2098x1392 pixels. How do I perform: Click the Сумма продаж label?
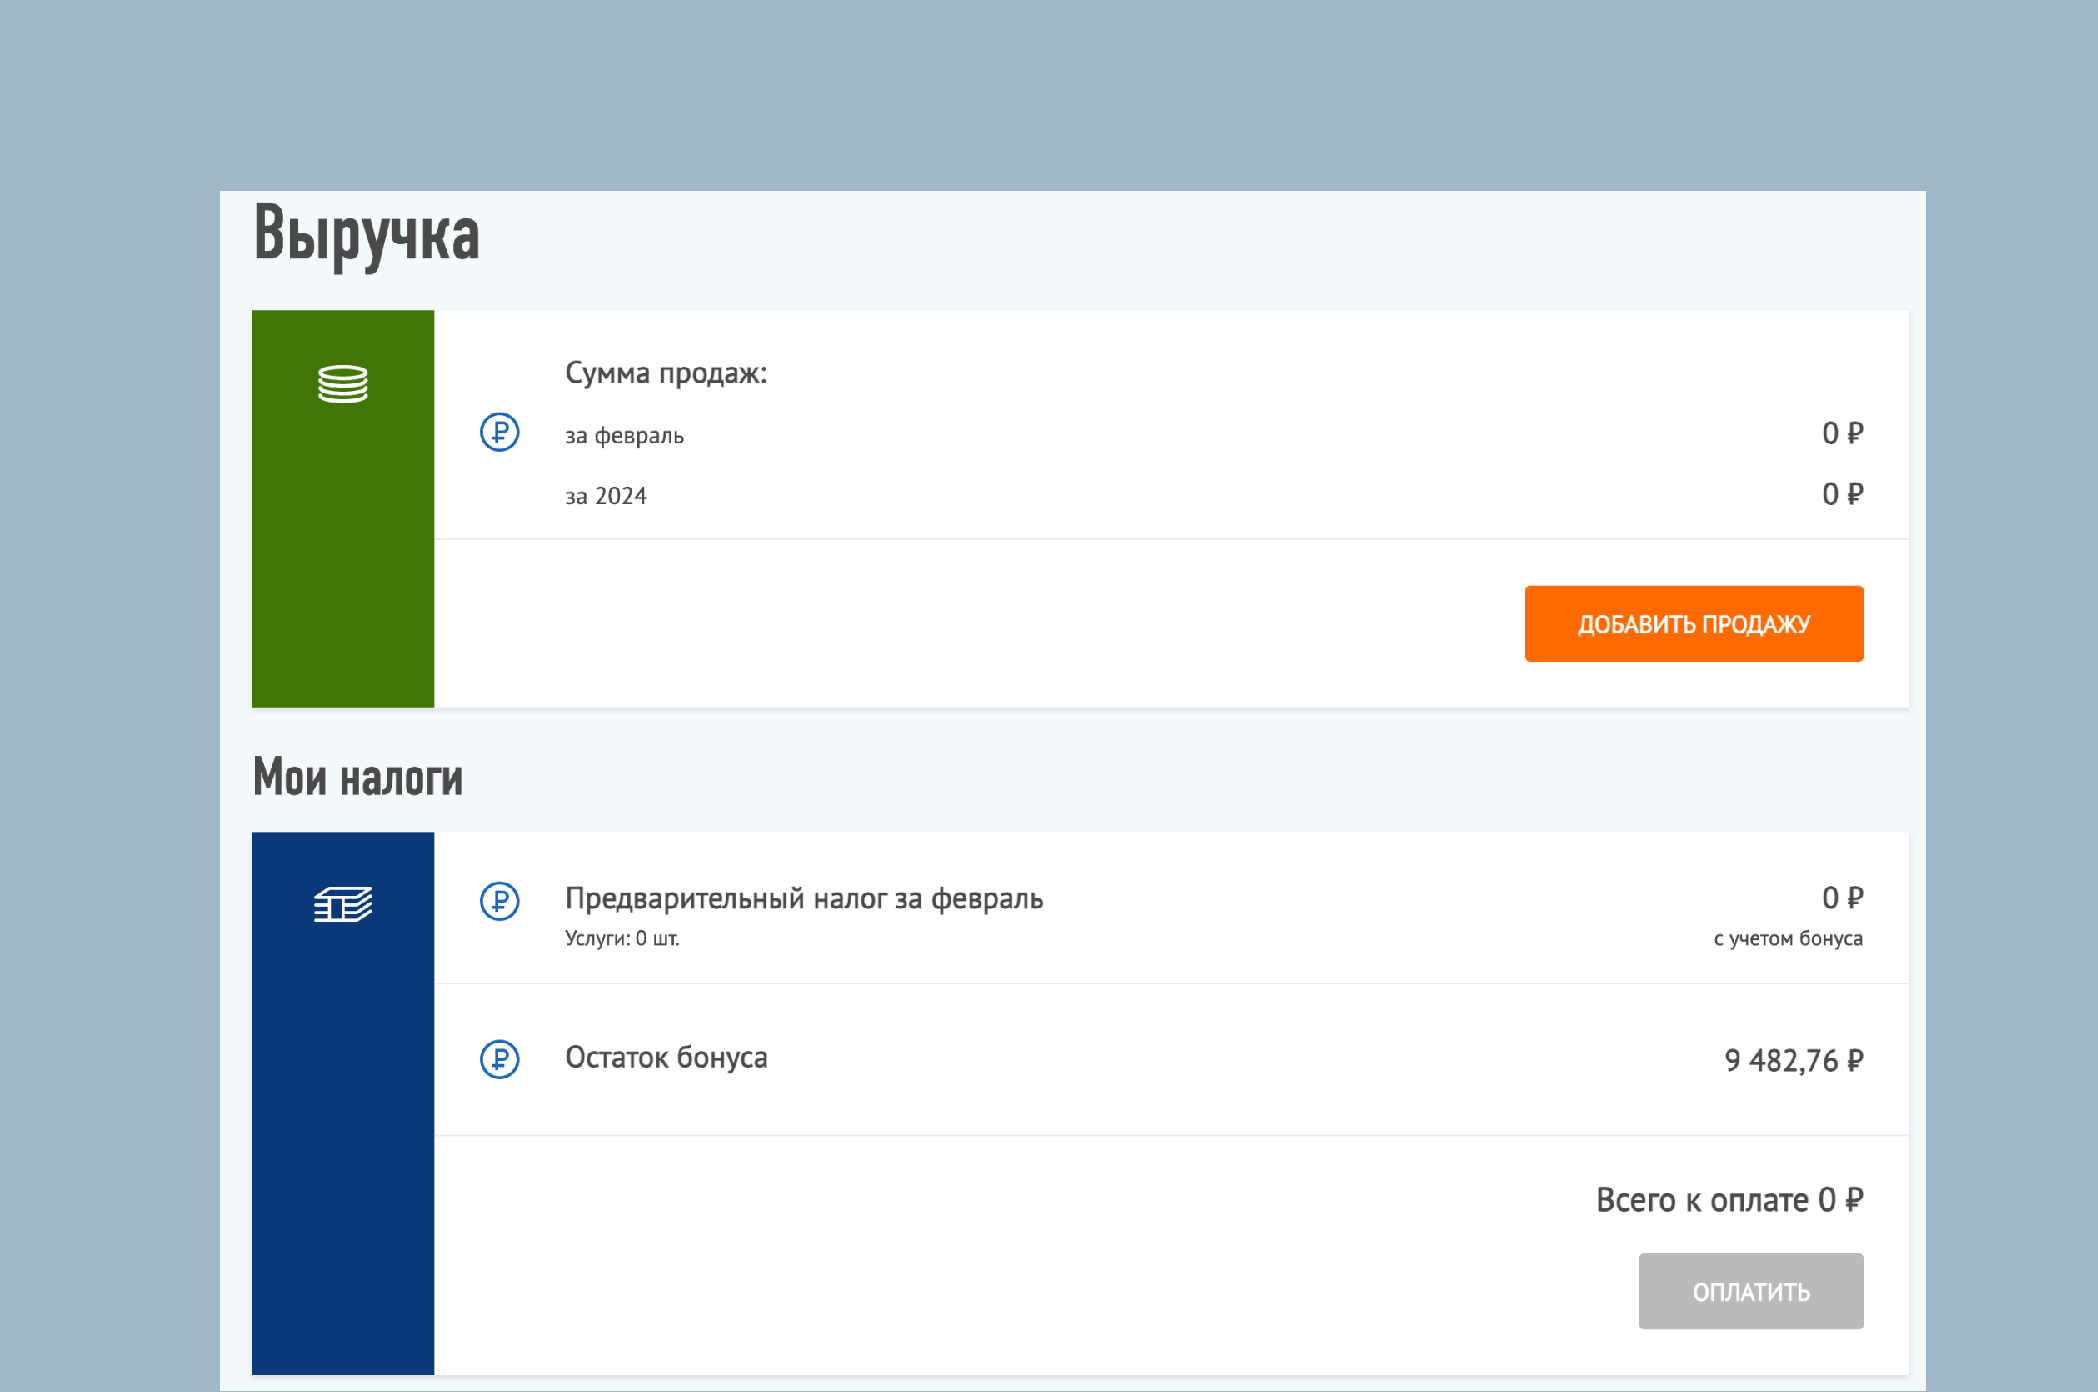click(x=665, y=373)
